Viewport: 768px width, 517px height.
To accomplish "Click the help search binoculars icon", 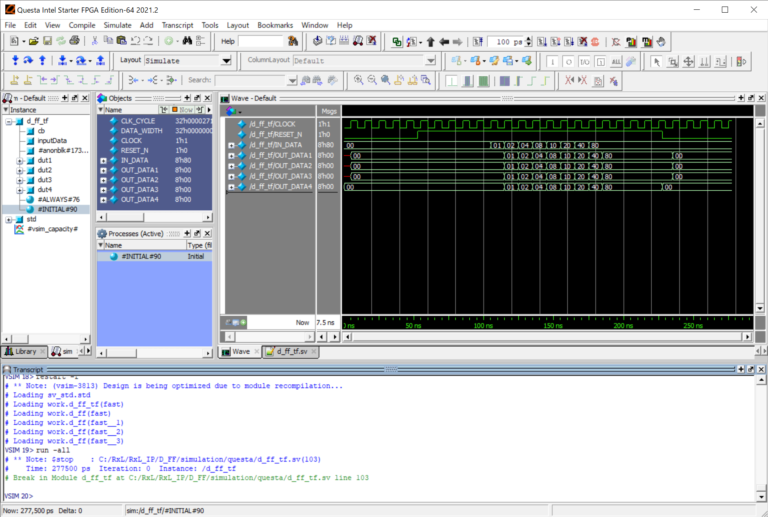I will click(293, 41).
